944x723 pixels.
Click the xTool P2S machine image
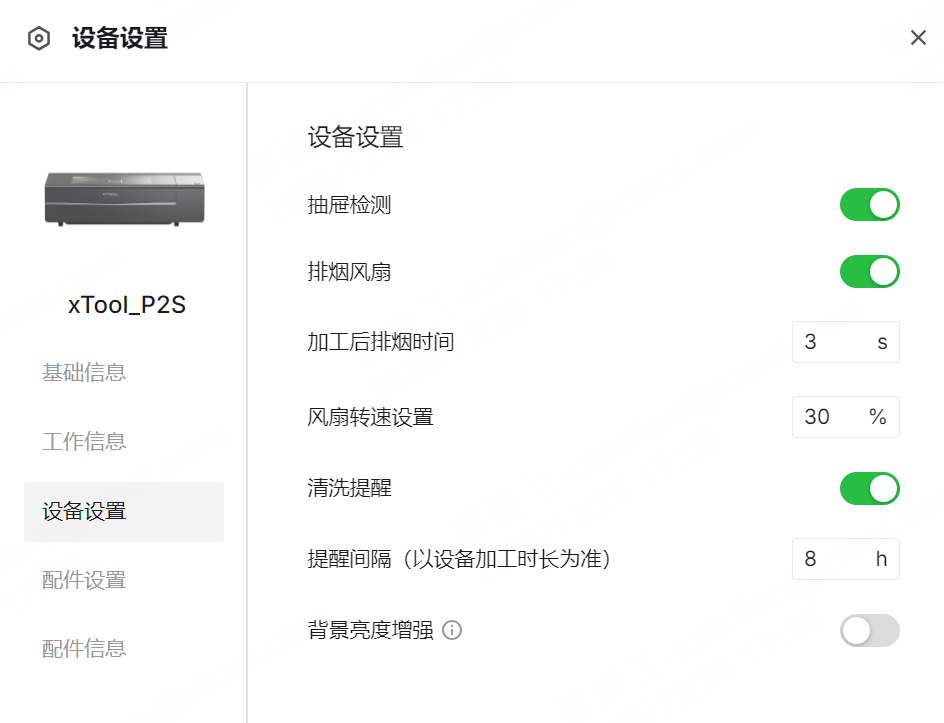[x=124, y=198]
